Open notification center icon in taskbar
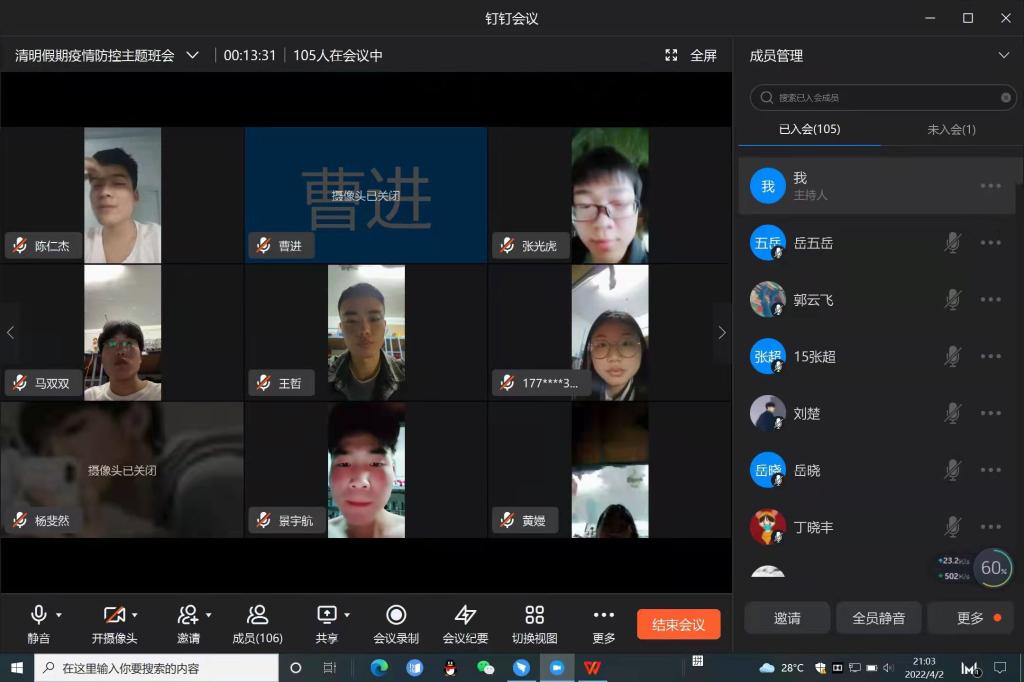Screen dimensions: 1024x682 click(1000, 668)
